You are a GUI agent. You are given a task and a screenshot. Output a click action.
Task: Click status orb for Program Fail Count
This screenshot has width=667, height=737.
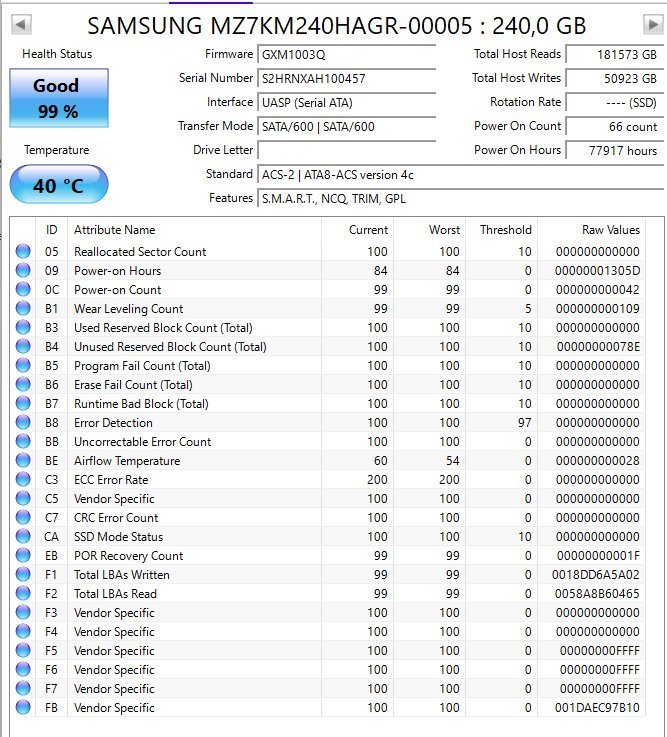[x=23, y=365]
